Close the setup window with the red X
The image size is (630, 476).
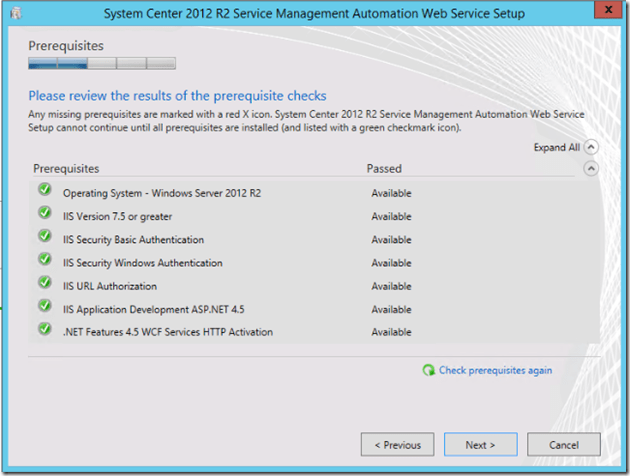pos(603,11)
